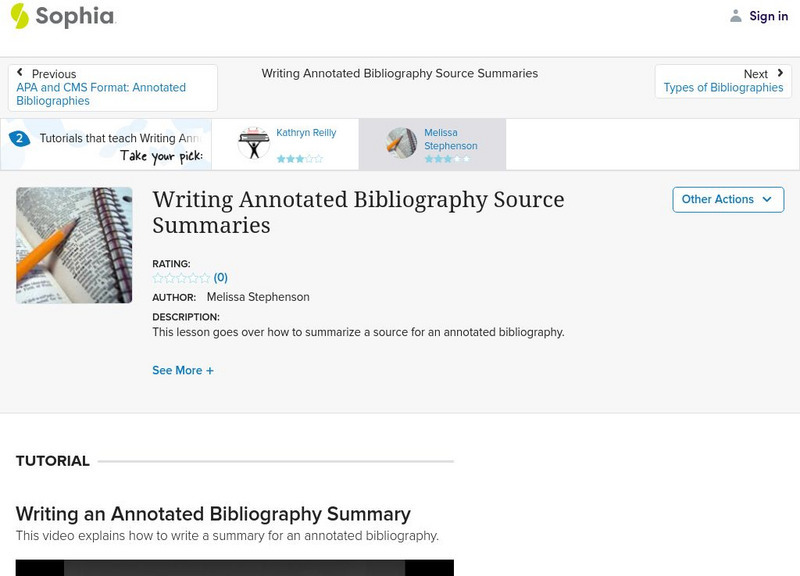Open the Other Actions dropdown
The image size is (800, 576).
(x=727, y=199)
